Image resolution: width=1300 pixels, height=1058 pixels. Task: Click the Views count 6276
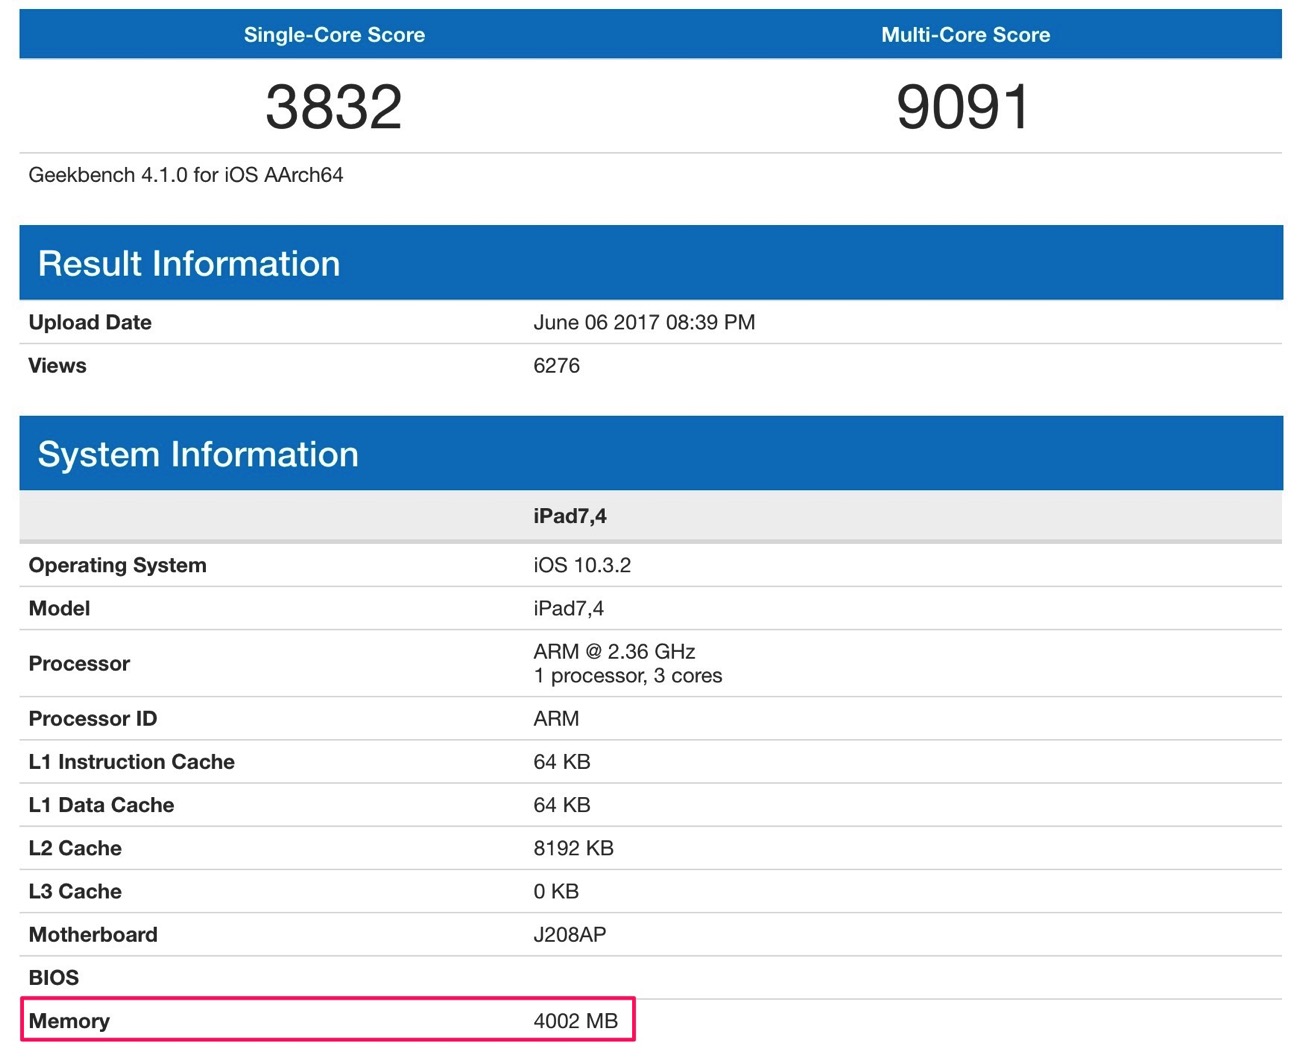[556, 365]
